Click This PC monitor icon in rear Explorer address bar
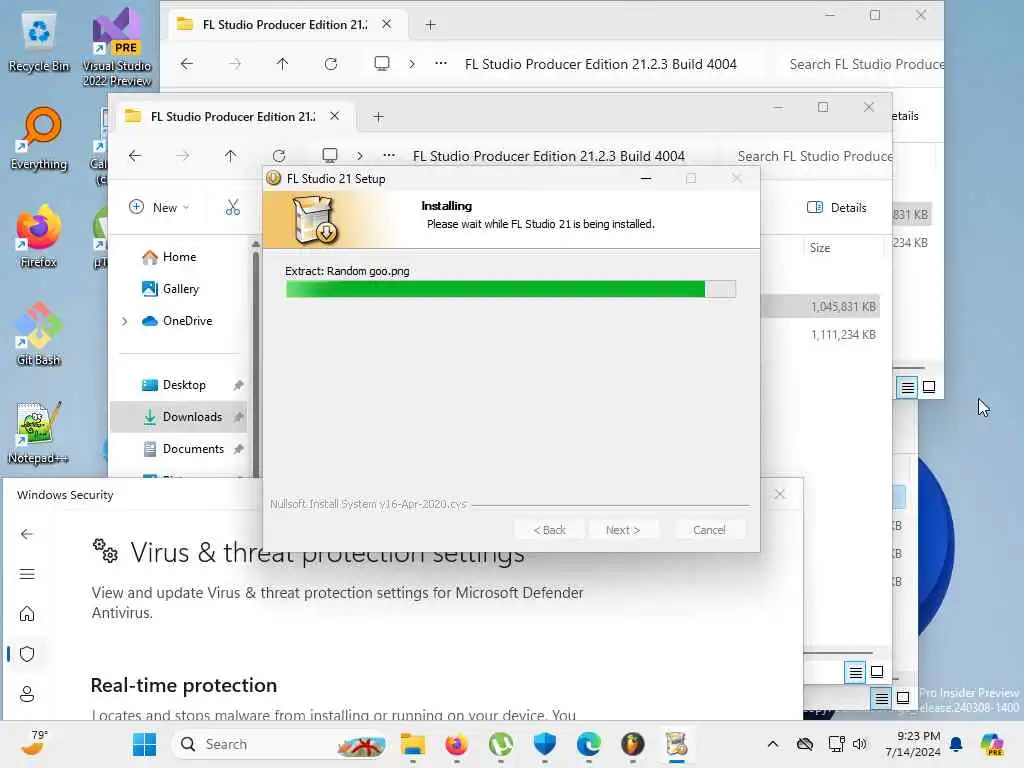 pos(382,63)
